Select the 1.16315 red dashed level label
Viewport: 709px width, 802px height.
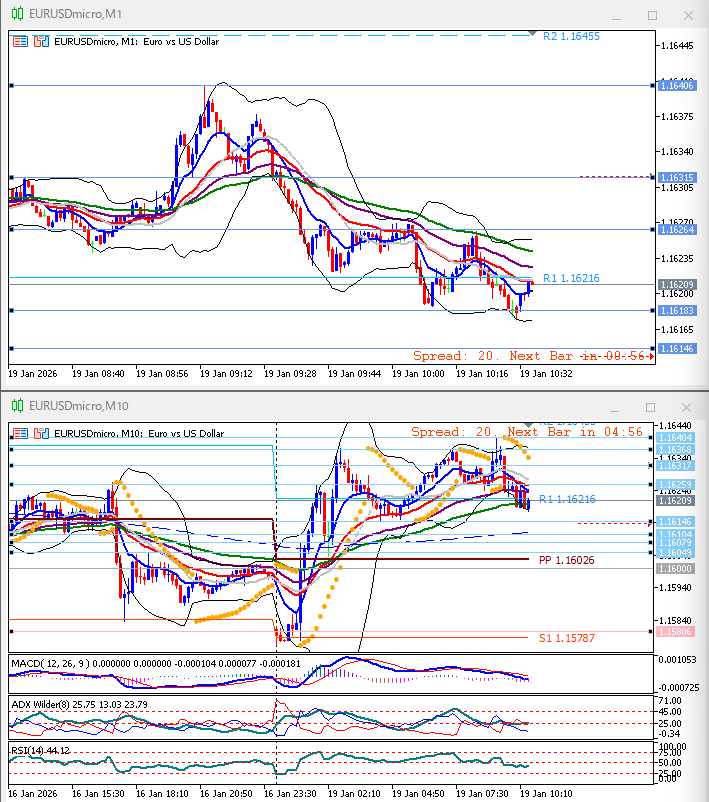pyautogui.click(x=677, y=177)
